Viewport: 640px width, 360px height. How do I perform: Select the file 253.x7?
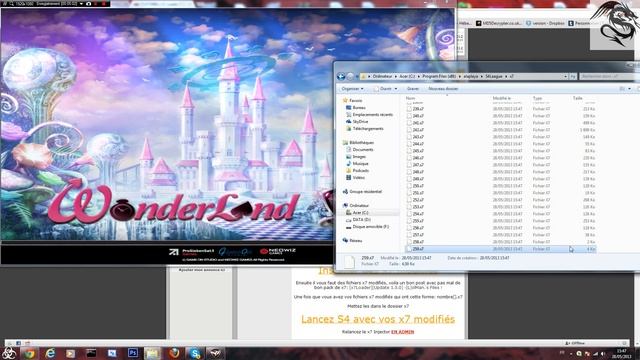(501, 207)
